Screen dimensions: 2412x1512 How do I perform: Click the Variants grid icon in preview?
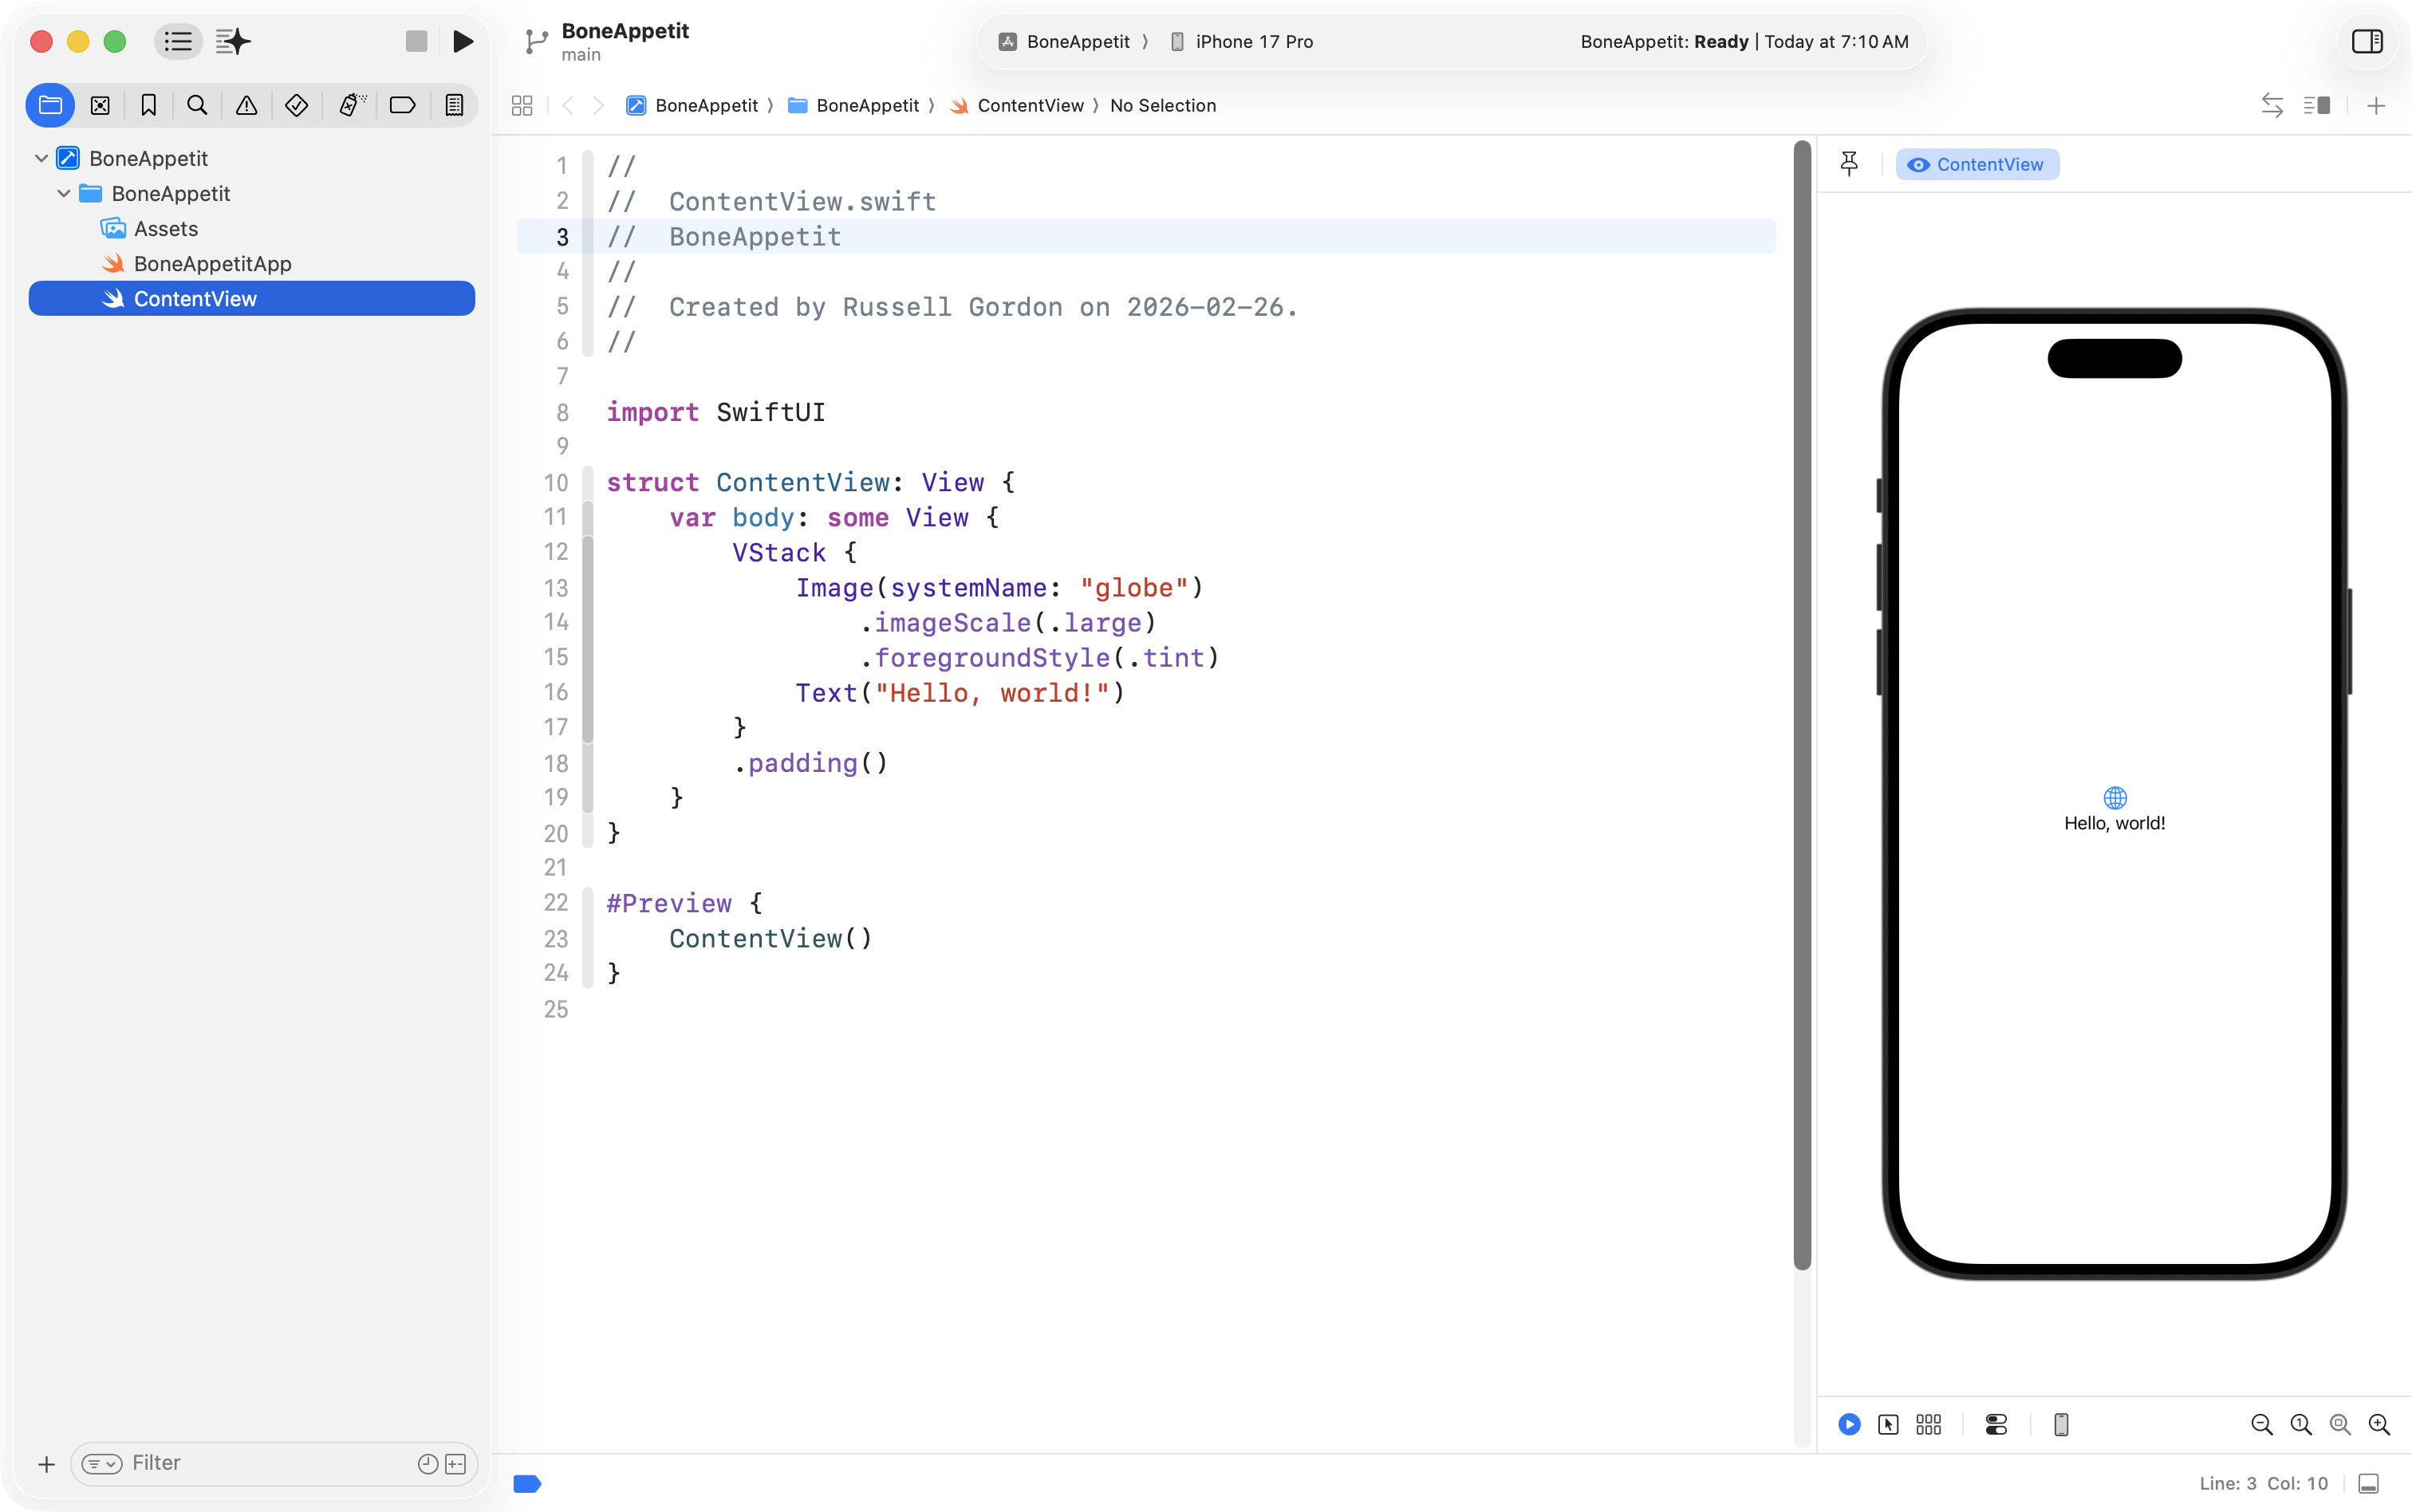point(1928,1424)
